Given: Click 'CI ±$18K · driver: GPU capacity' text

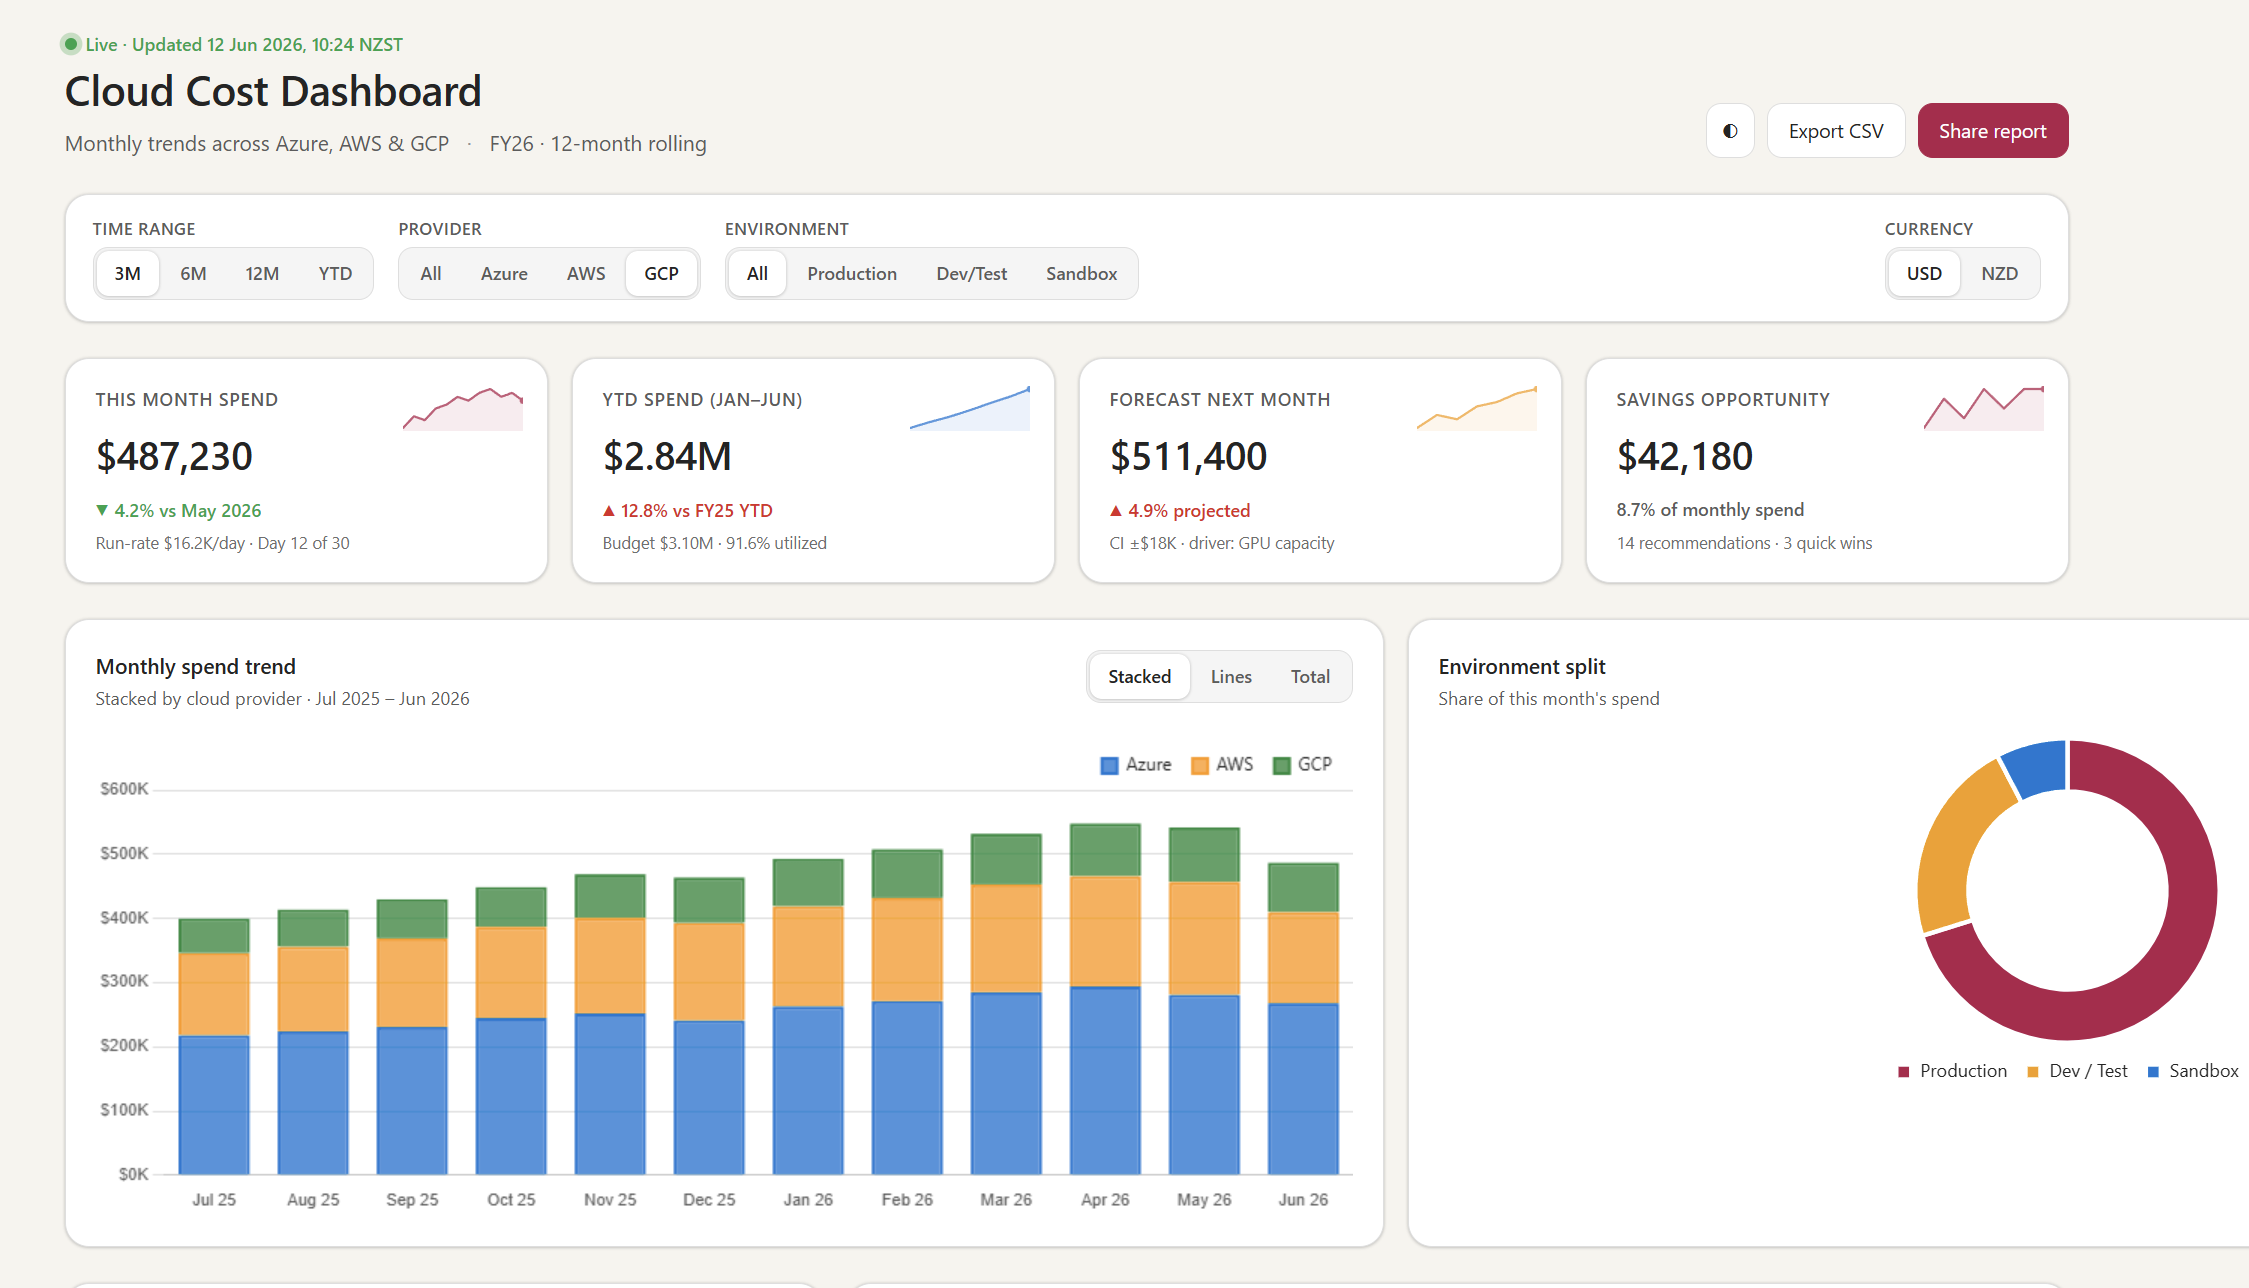Looking at the screenshot, I should [x=1222, y=543].
